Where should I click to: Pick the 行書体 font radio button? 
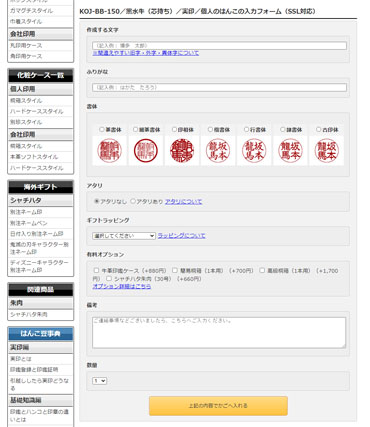[x=246, y=129]
